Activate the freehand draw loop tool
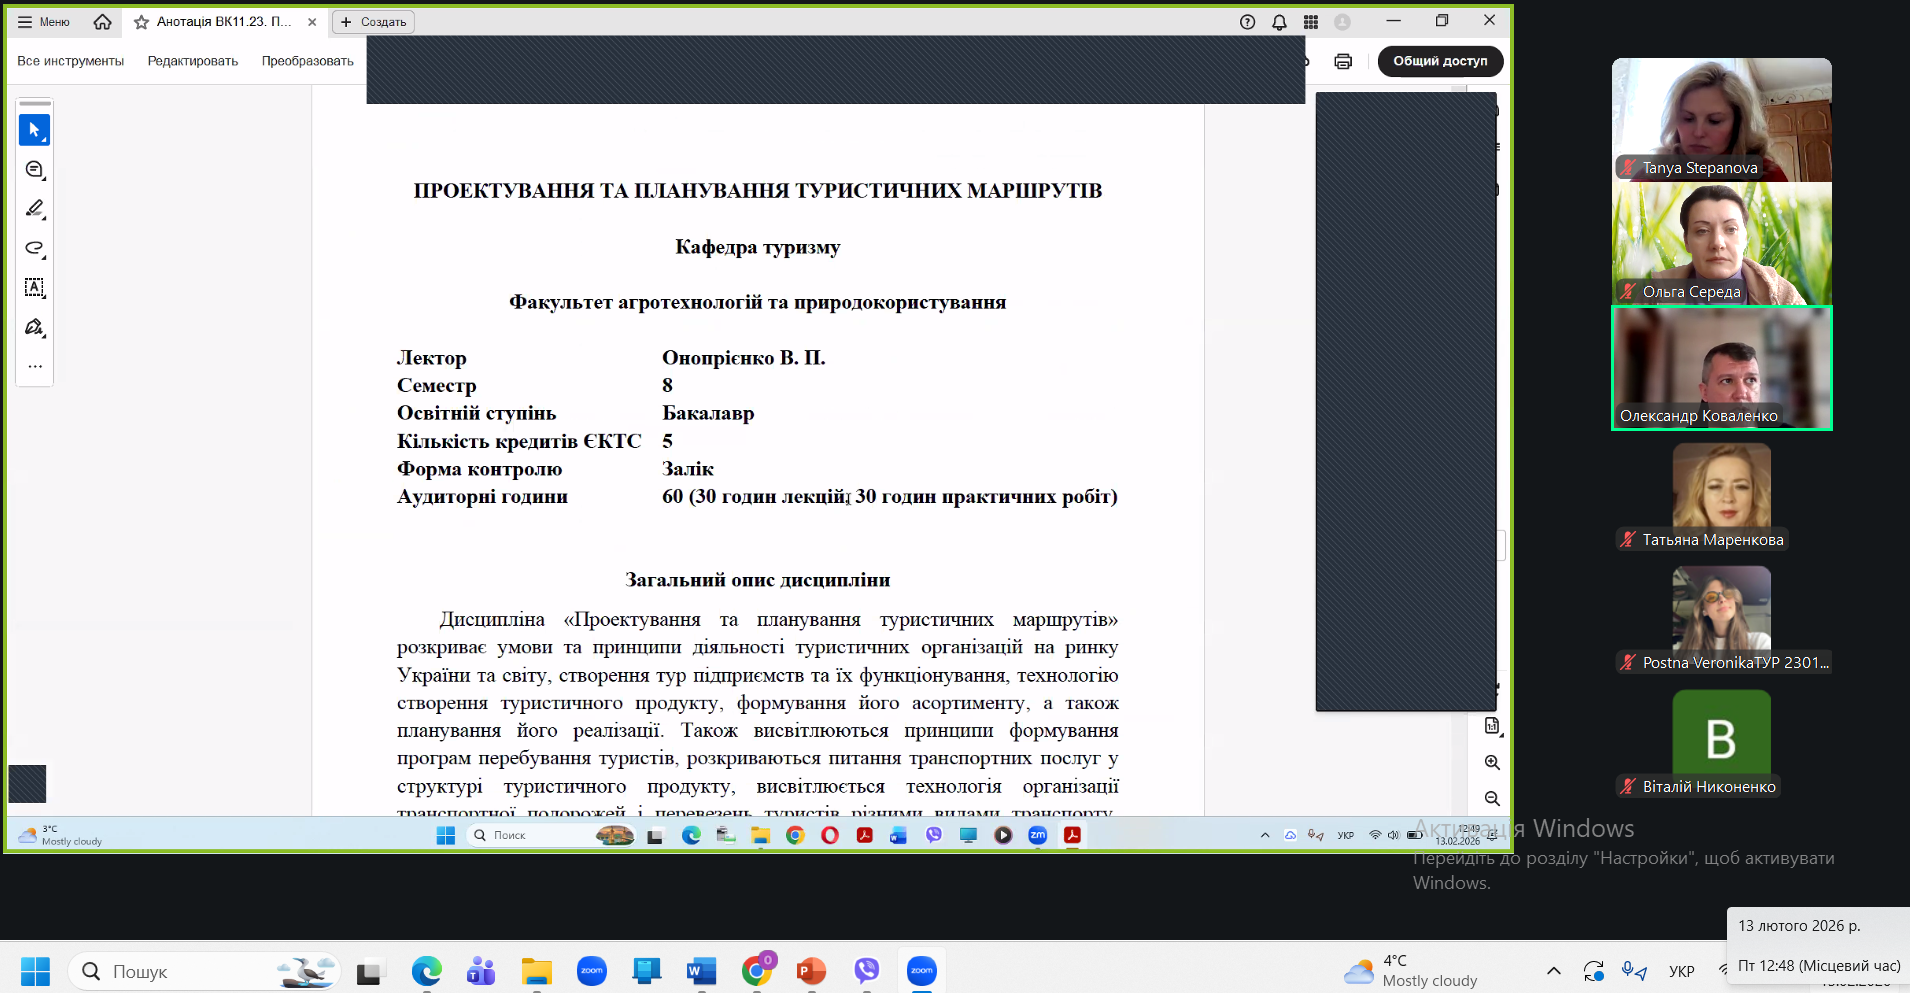Image resolution: width=1910 pixels, height=993 pixels. coord(34,248)
